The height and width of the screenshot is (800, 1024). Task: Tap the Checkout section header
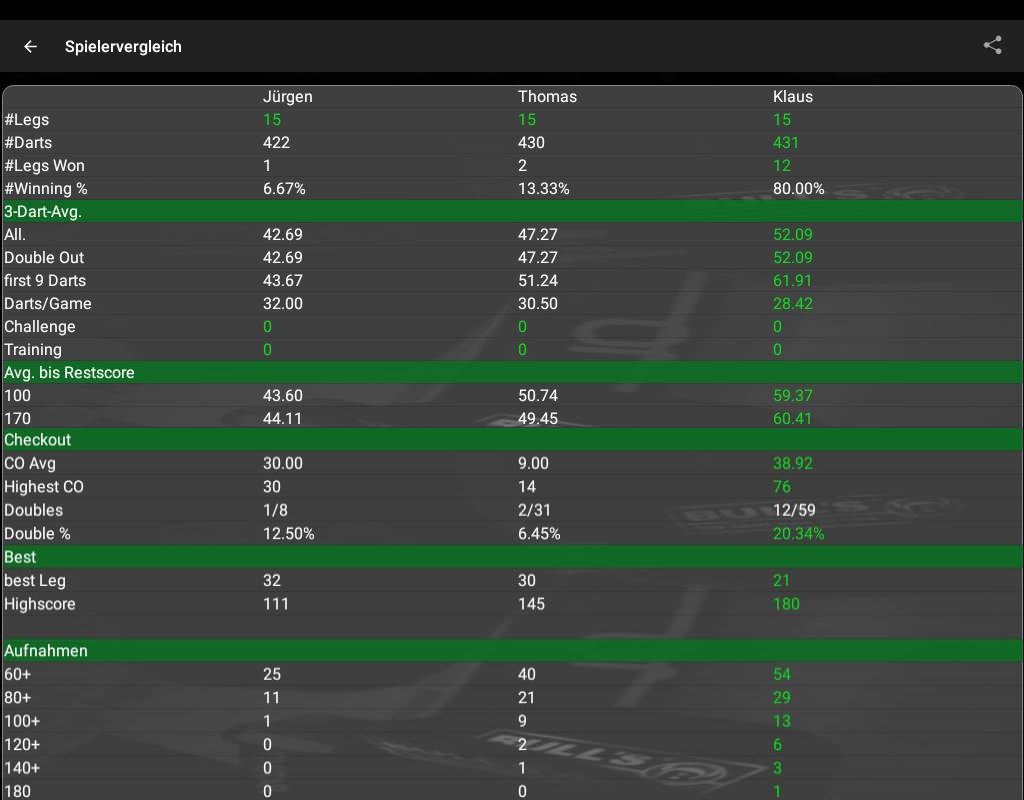(x=38, y=440)
